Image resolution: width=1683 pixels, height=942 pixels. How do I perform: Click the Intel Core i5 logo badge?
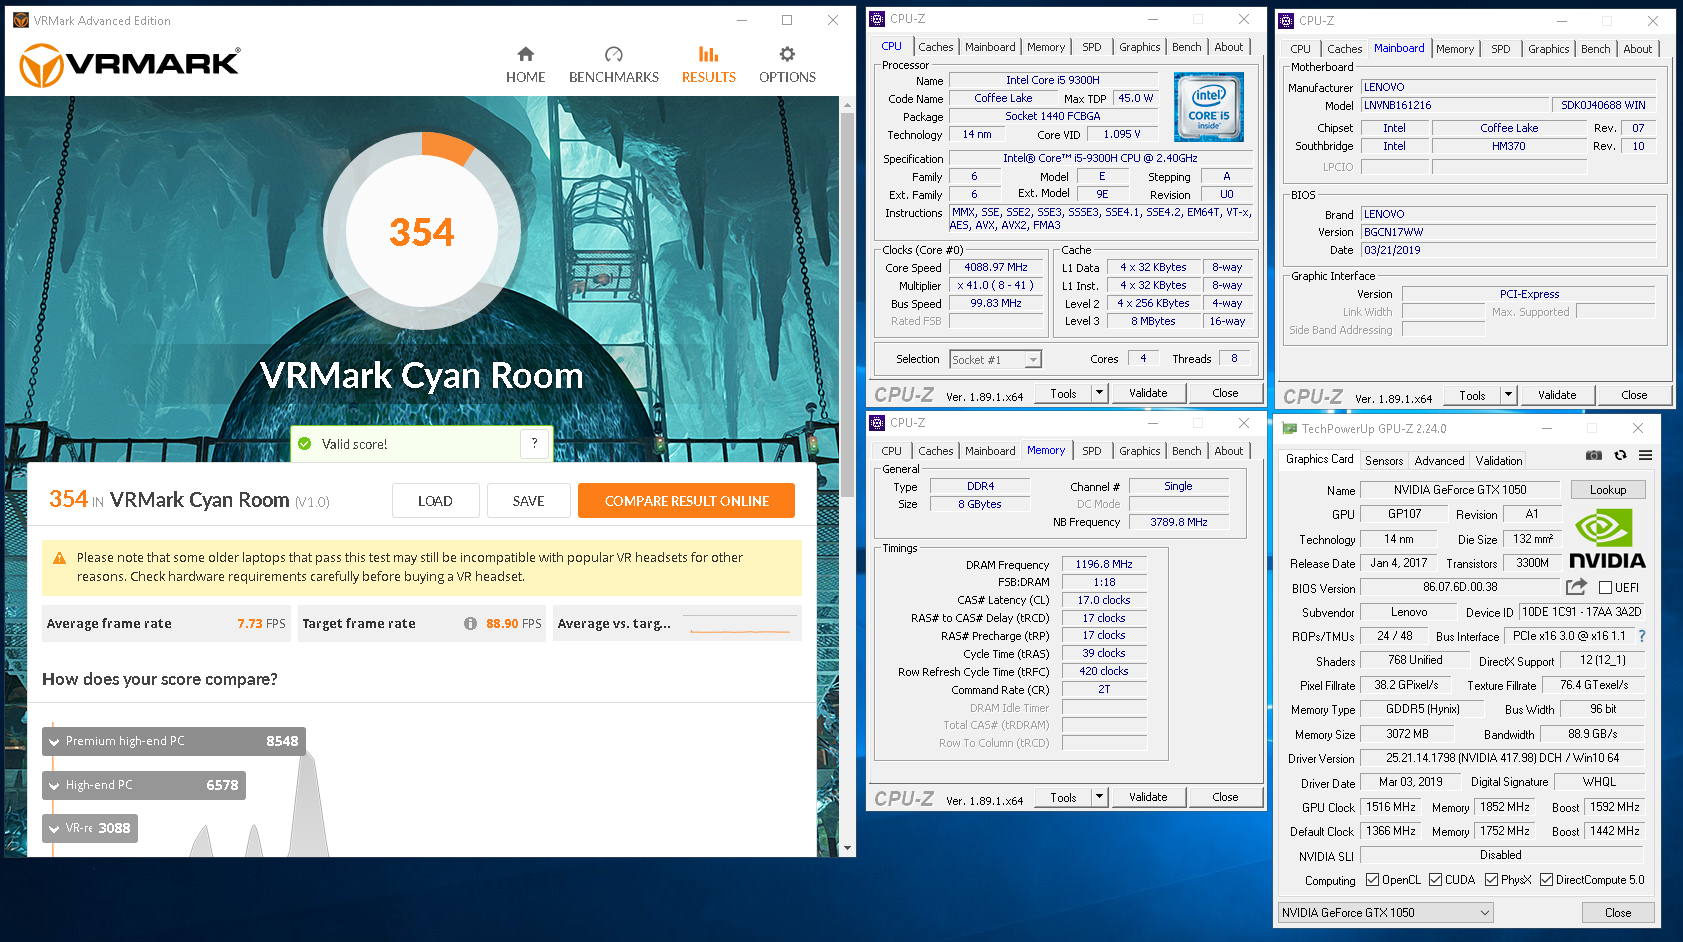[1209, 106]
